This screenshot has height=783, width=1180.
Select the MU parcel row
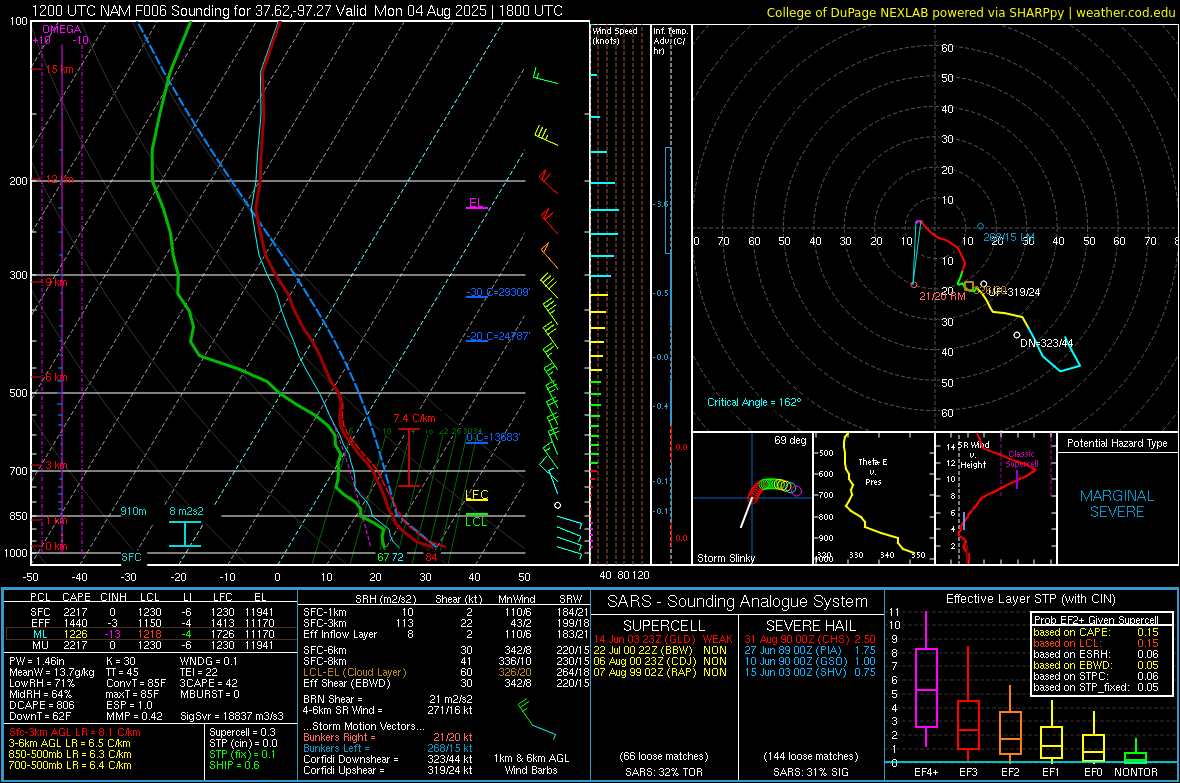[x=152, y=645]
